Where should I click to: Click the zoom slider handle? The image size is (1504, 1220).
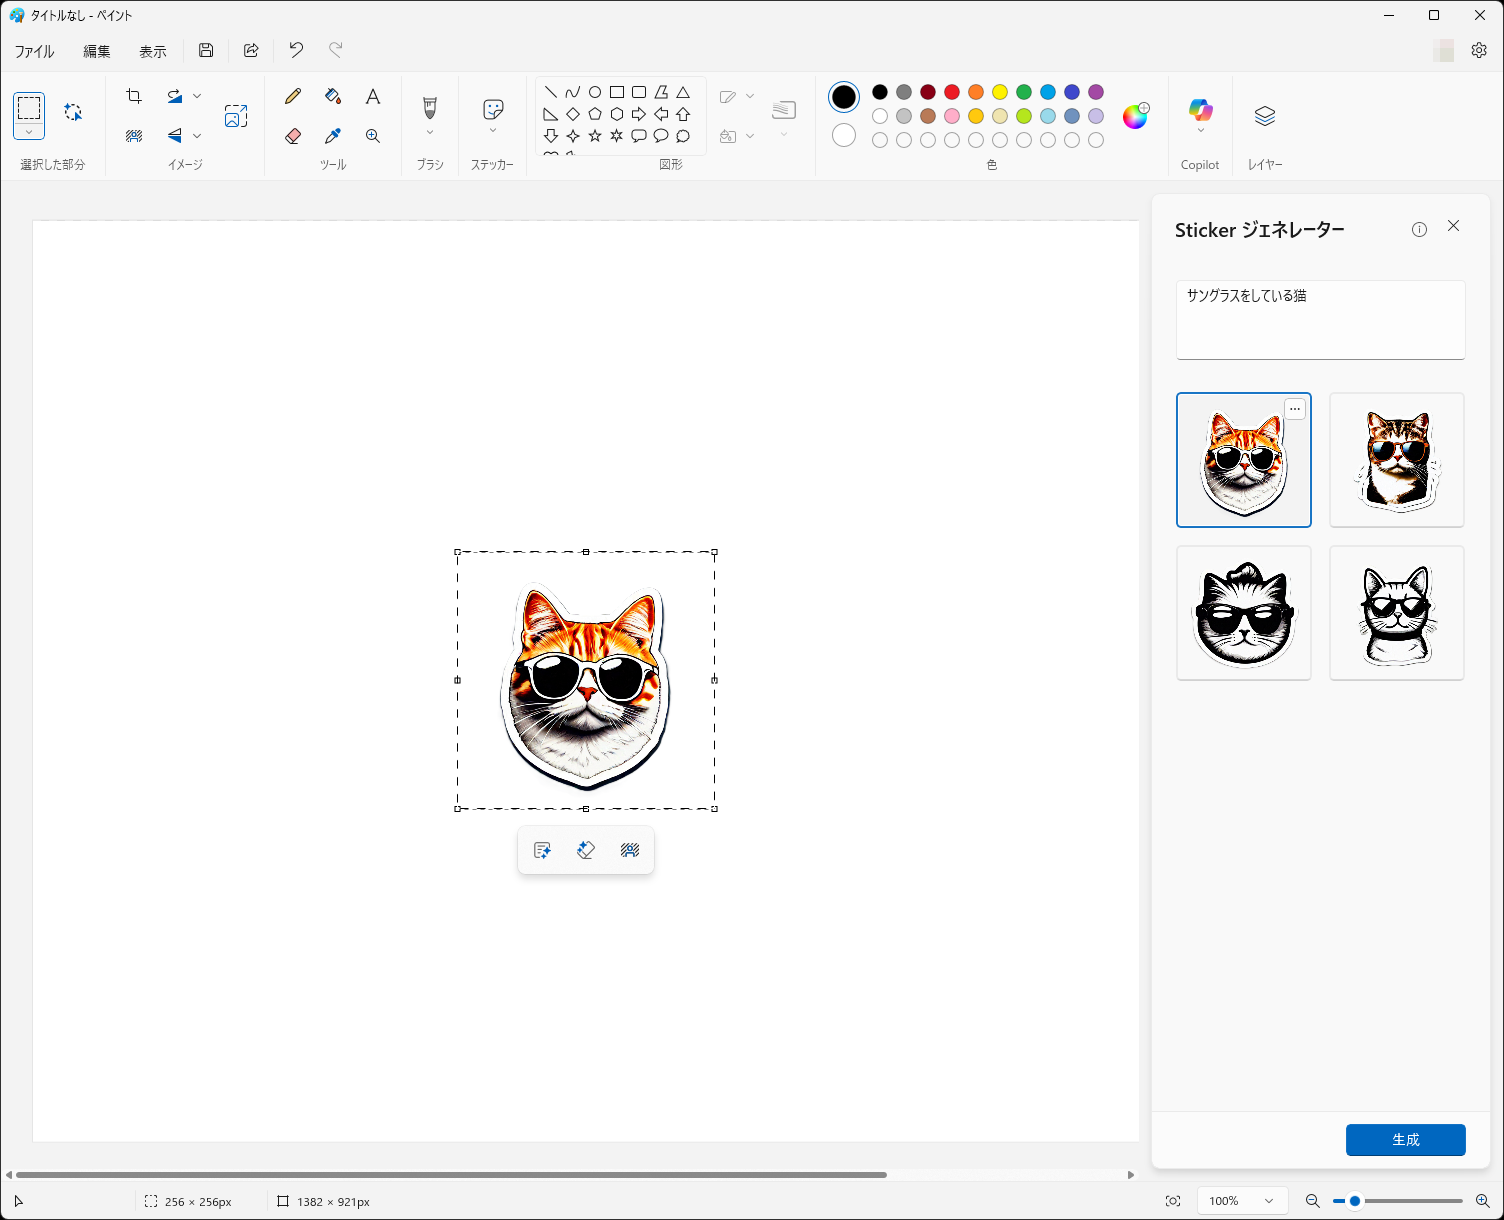click(x=1355, y=1201)
